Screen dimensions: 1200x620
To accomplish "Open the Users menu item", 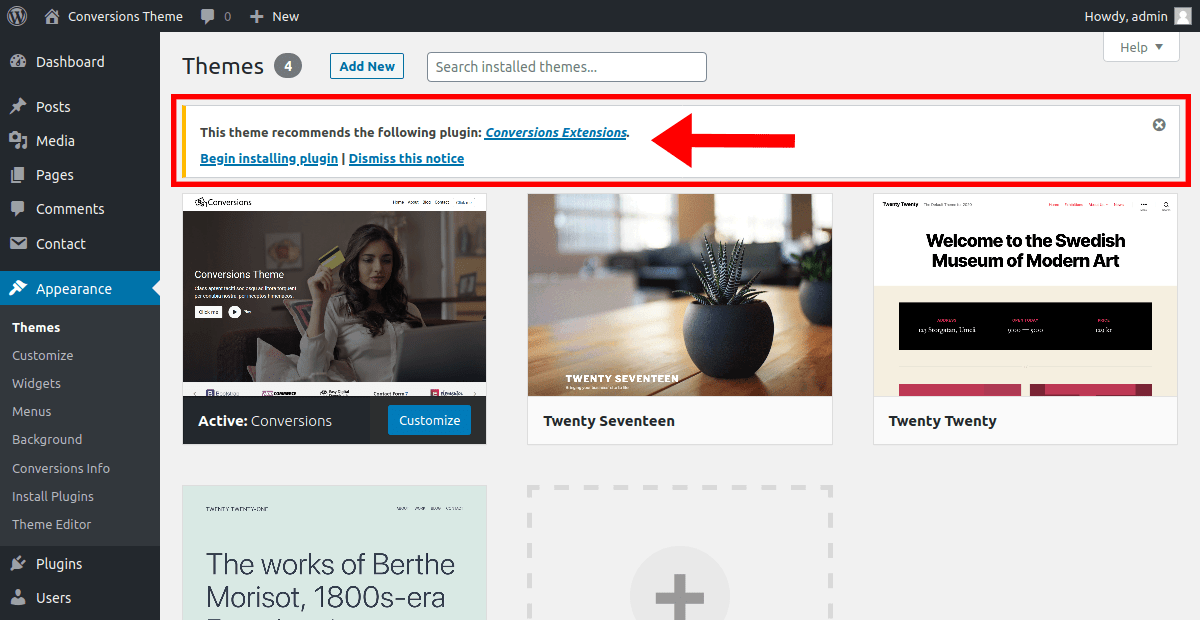I will 80,598.
